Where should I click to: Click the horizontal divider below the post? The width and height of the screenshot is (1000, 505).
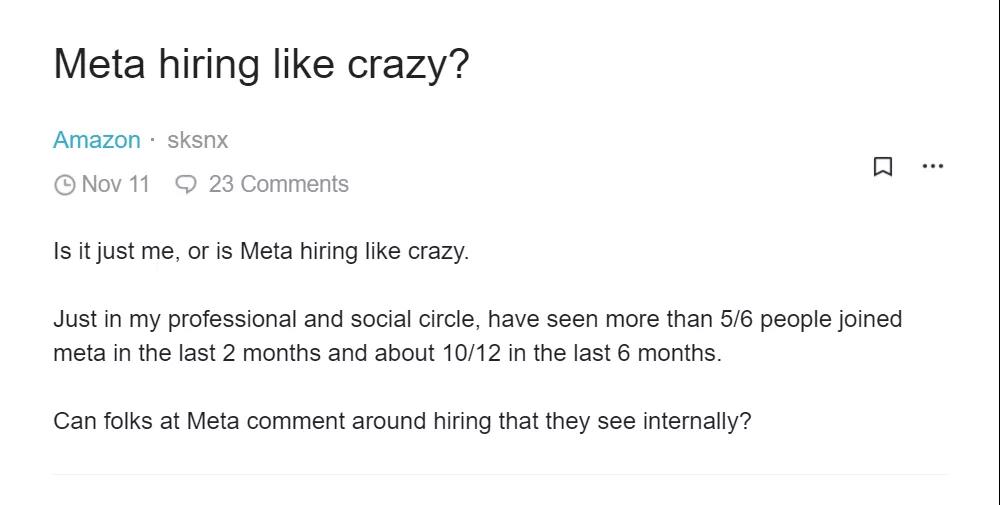pos(500,474)
